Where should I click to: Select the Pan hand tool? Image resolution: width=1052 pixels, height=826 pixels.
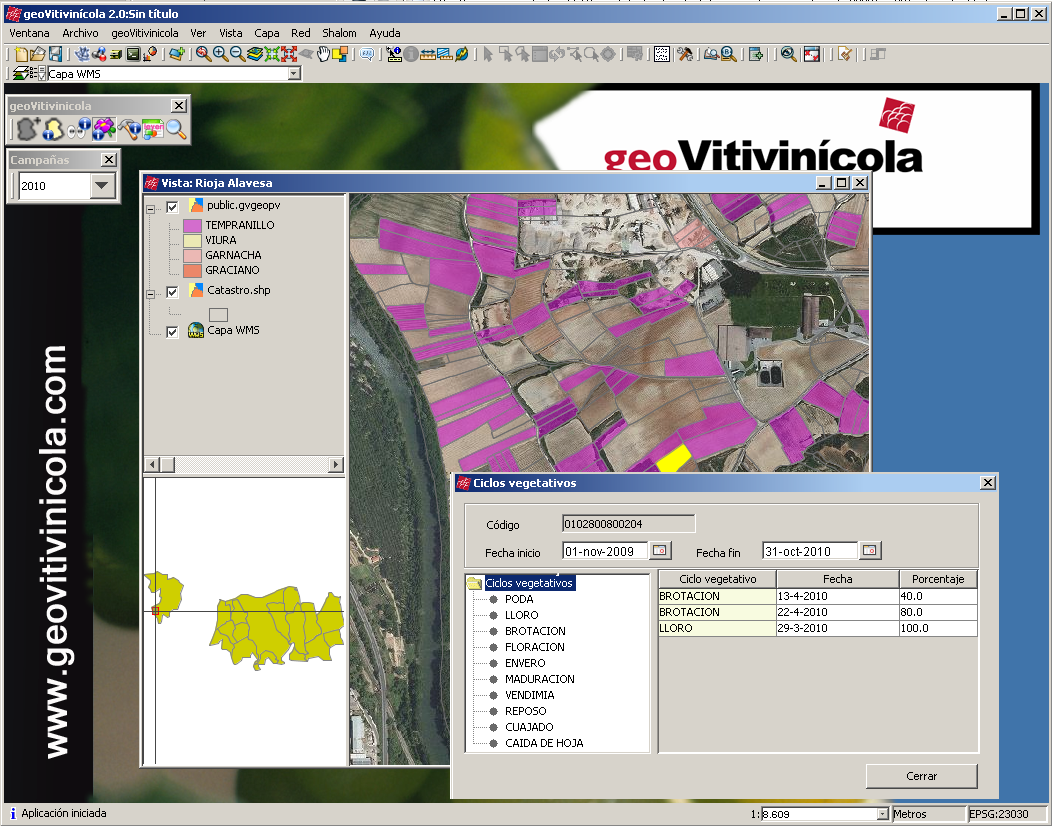coord(323,54)
